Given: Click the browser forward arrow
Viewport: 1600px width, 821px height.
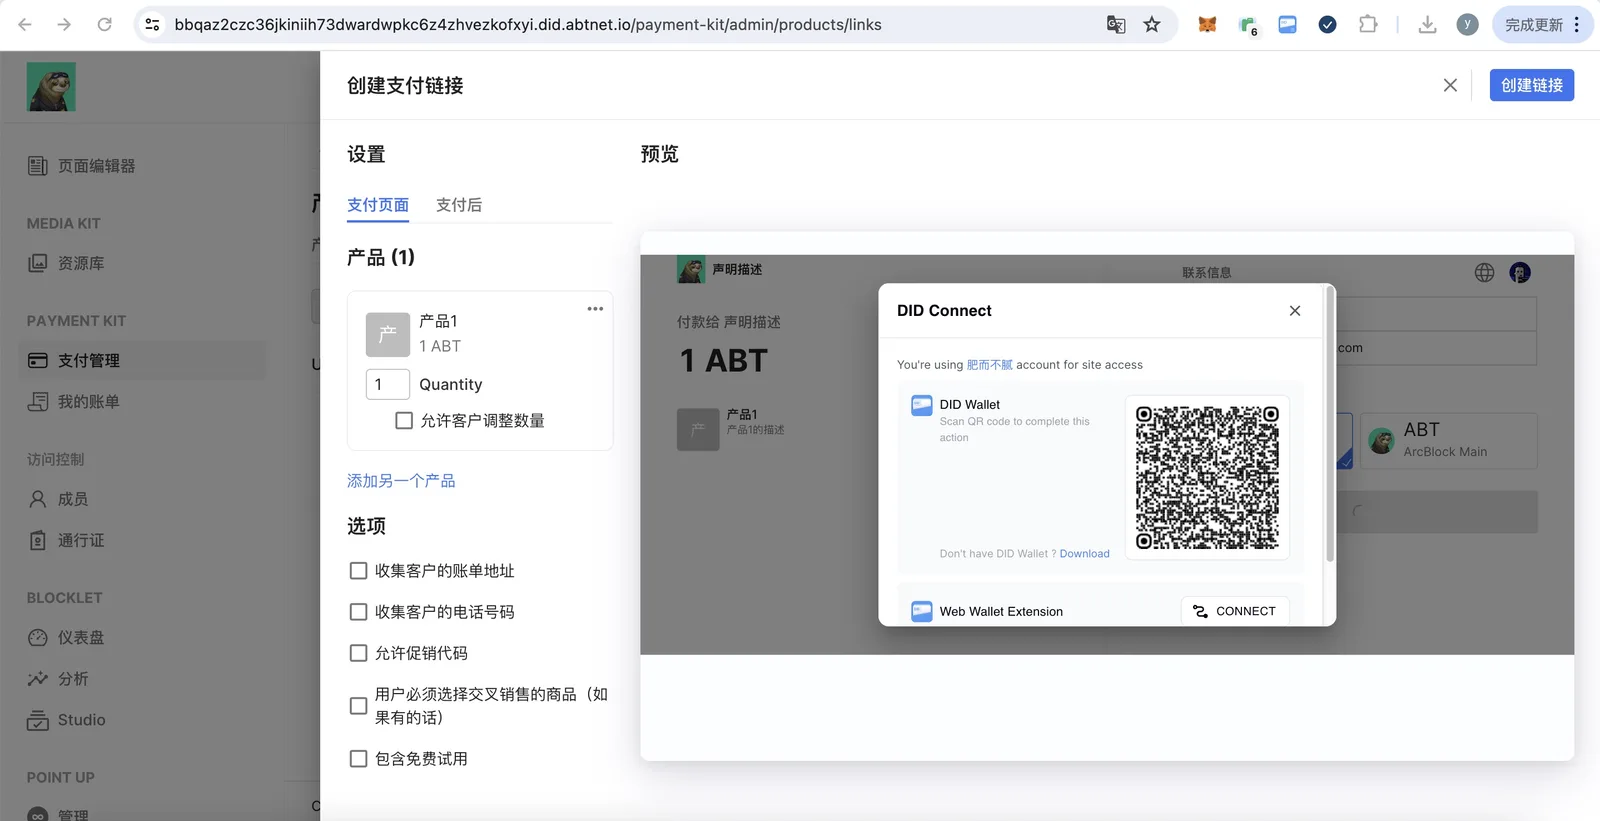Looking at the screenshot, I should click(64, 24).
